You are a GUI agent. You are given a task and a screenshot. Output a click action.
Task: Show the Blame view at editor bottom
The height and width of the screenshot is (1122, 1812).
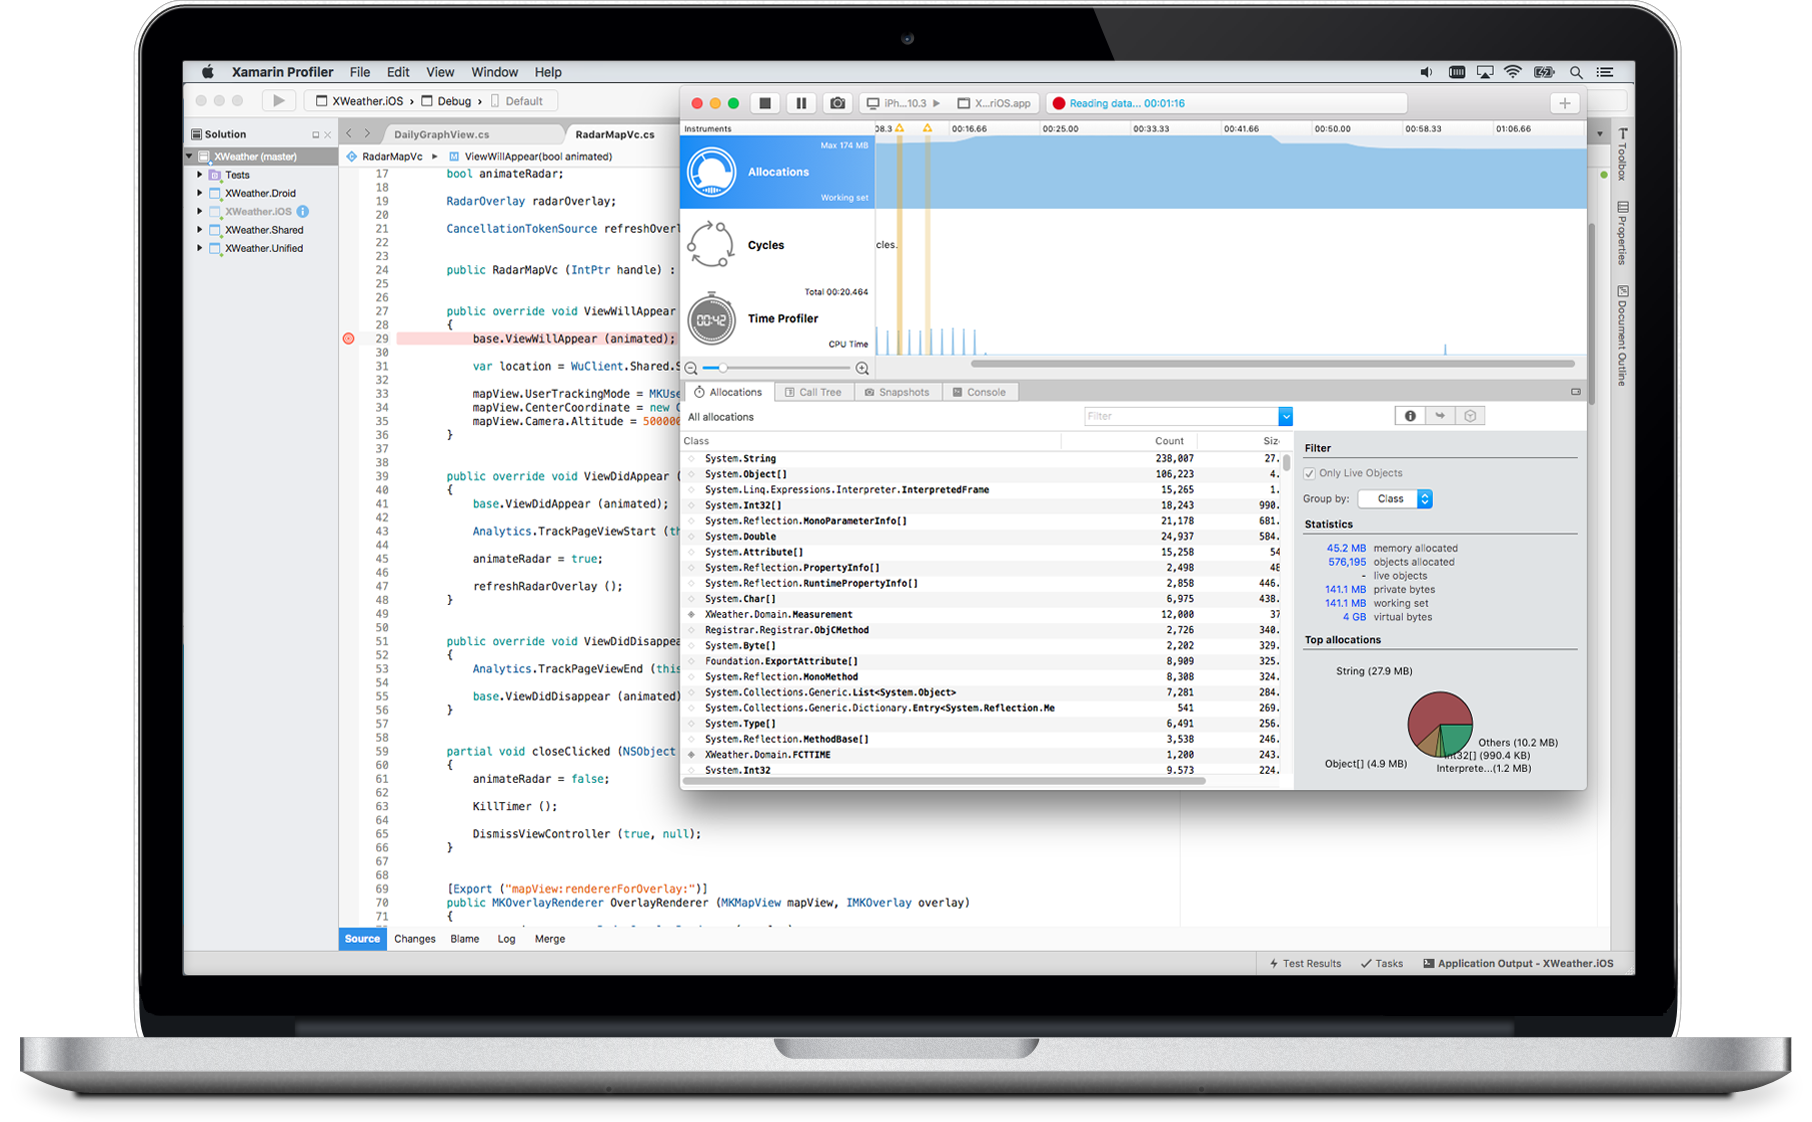pos(465,939)
